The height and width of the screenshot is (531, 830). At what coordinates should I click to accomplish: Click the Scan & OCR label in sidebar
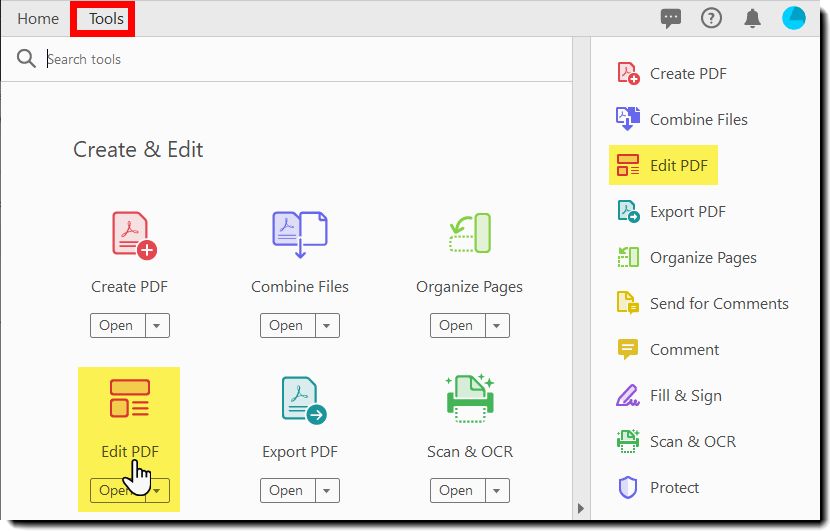(692, 442)
